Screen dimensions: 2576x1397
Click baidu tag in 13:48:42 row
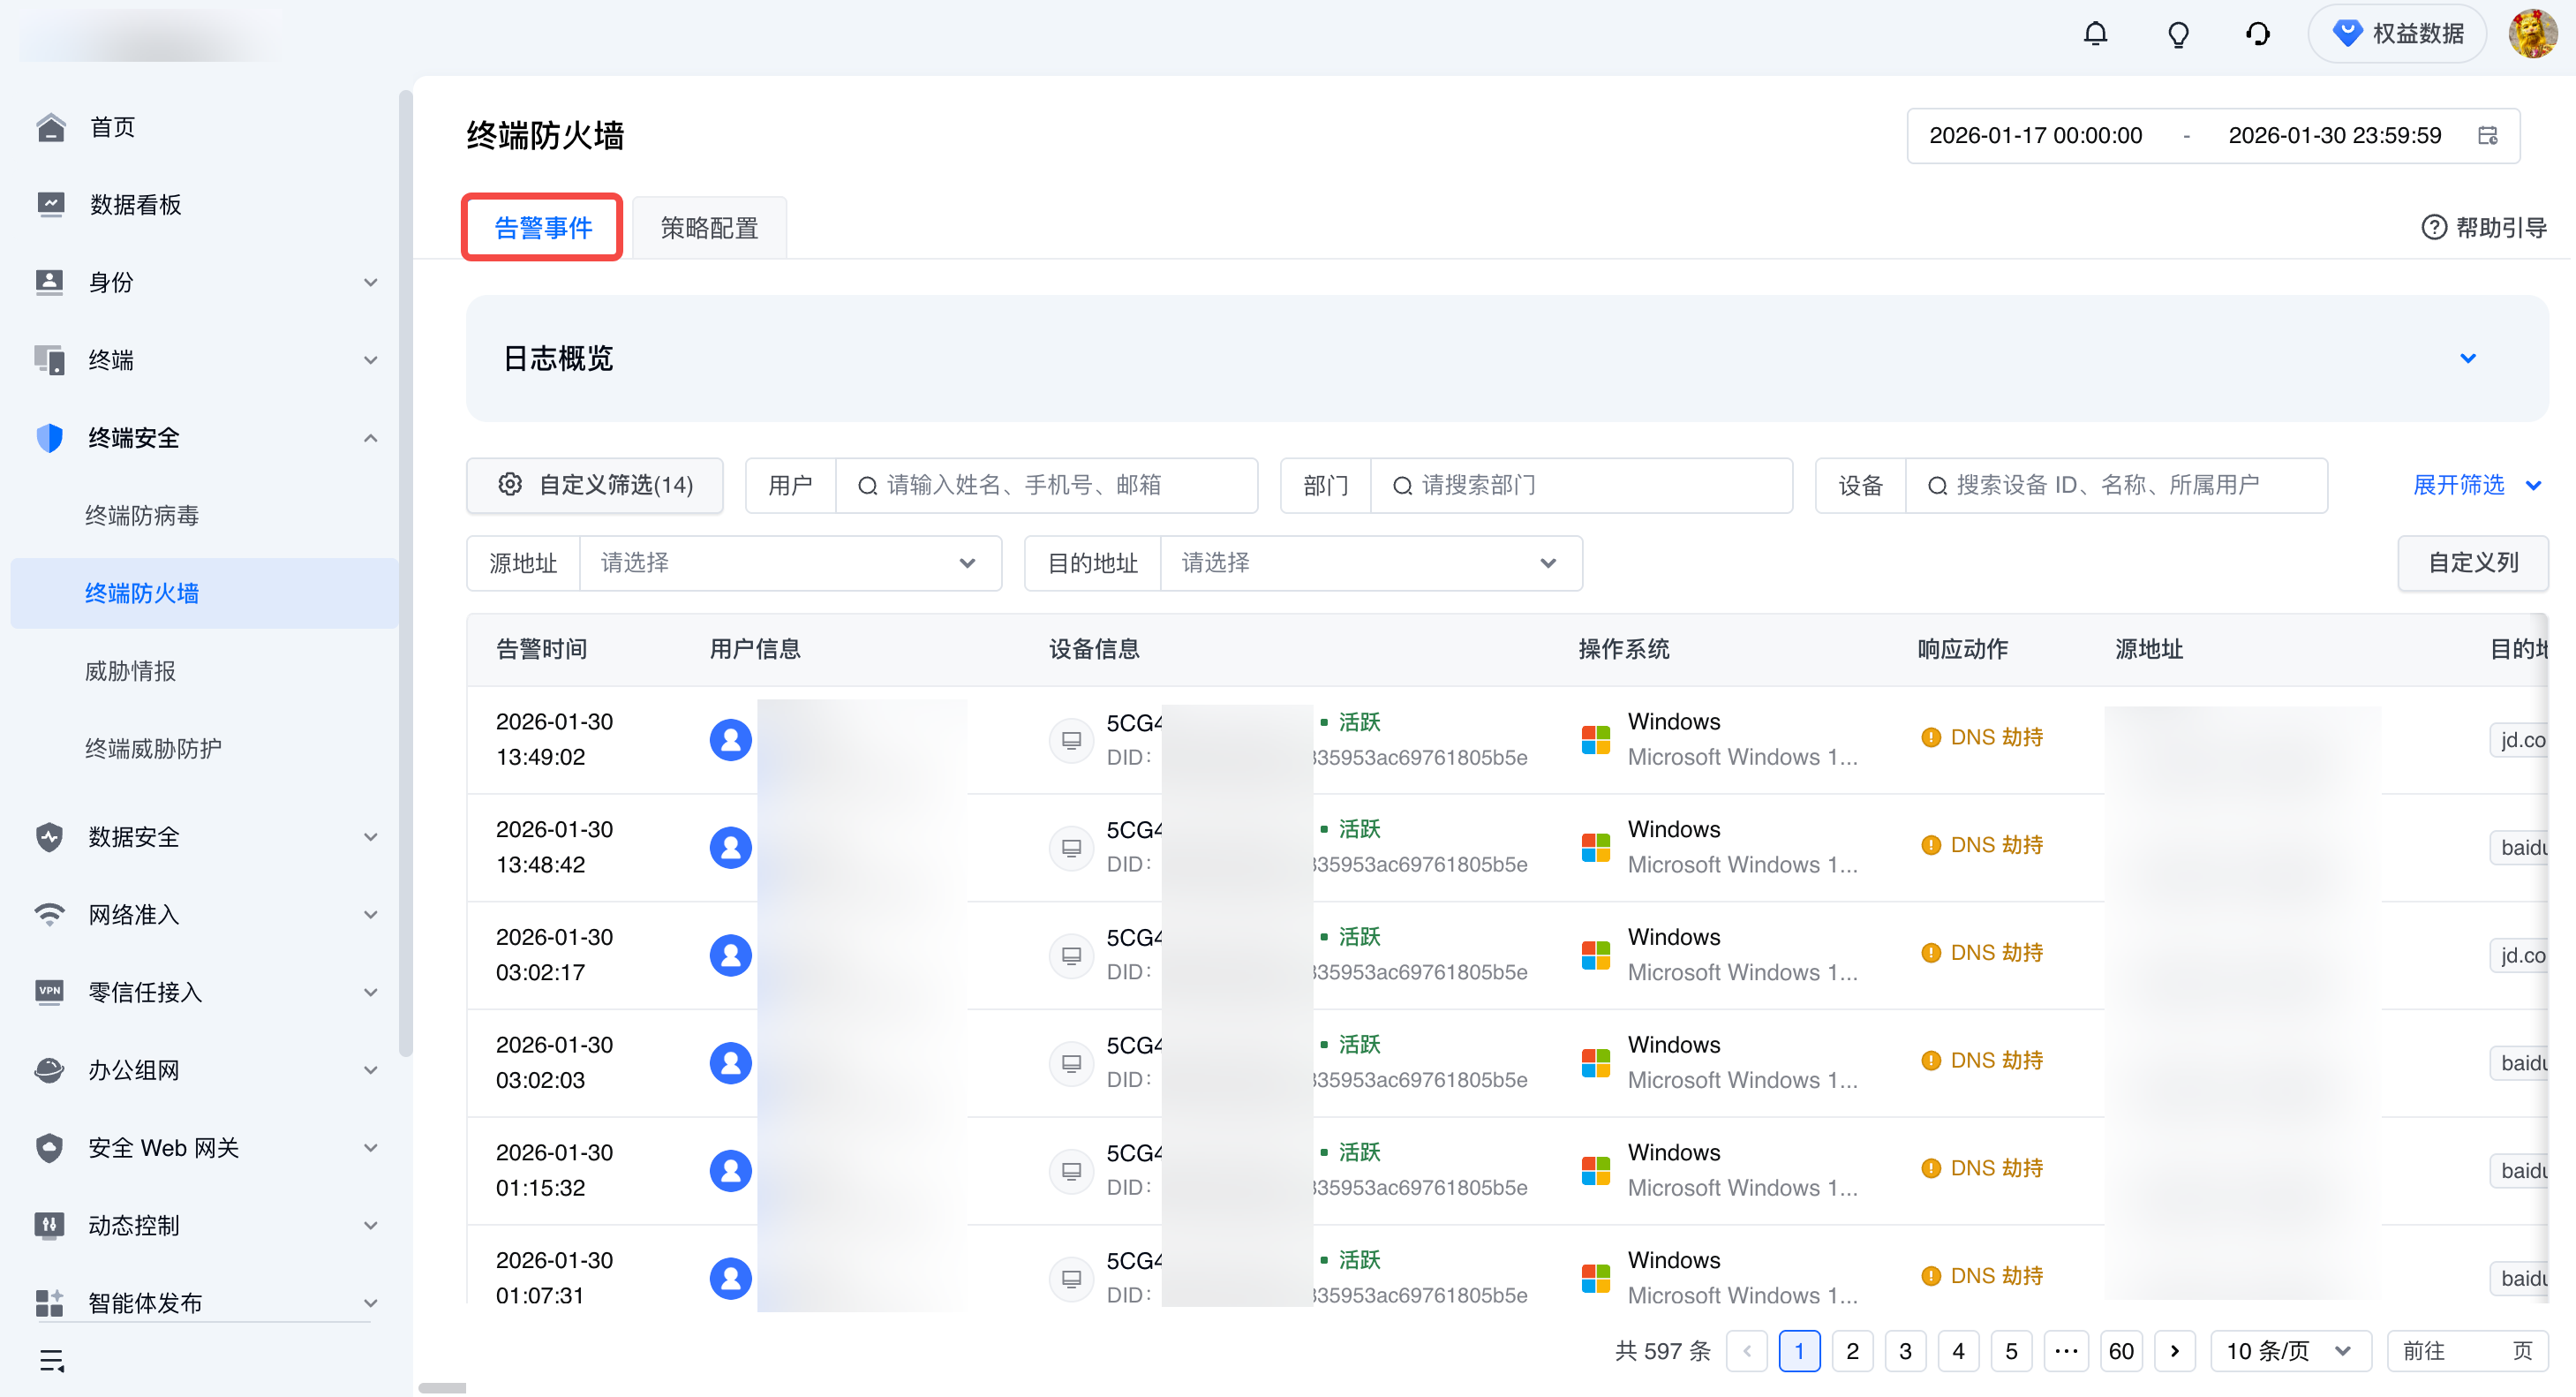(x=2518, y=847)
